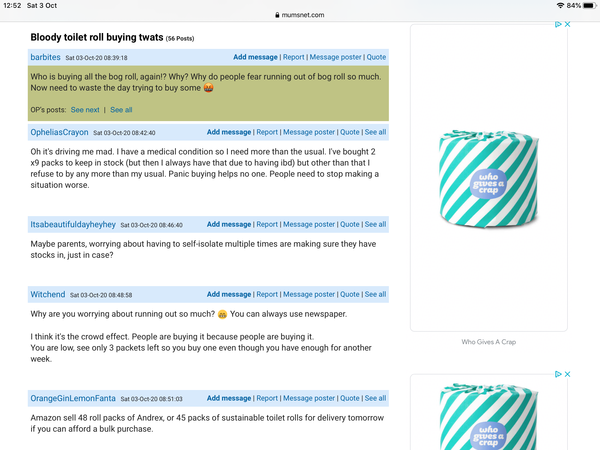The height and width of the screenshot is (450, 600).
Task: Report OpheliasCrayon's post
Action: 267,132
